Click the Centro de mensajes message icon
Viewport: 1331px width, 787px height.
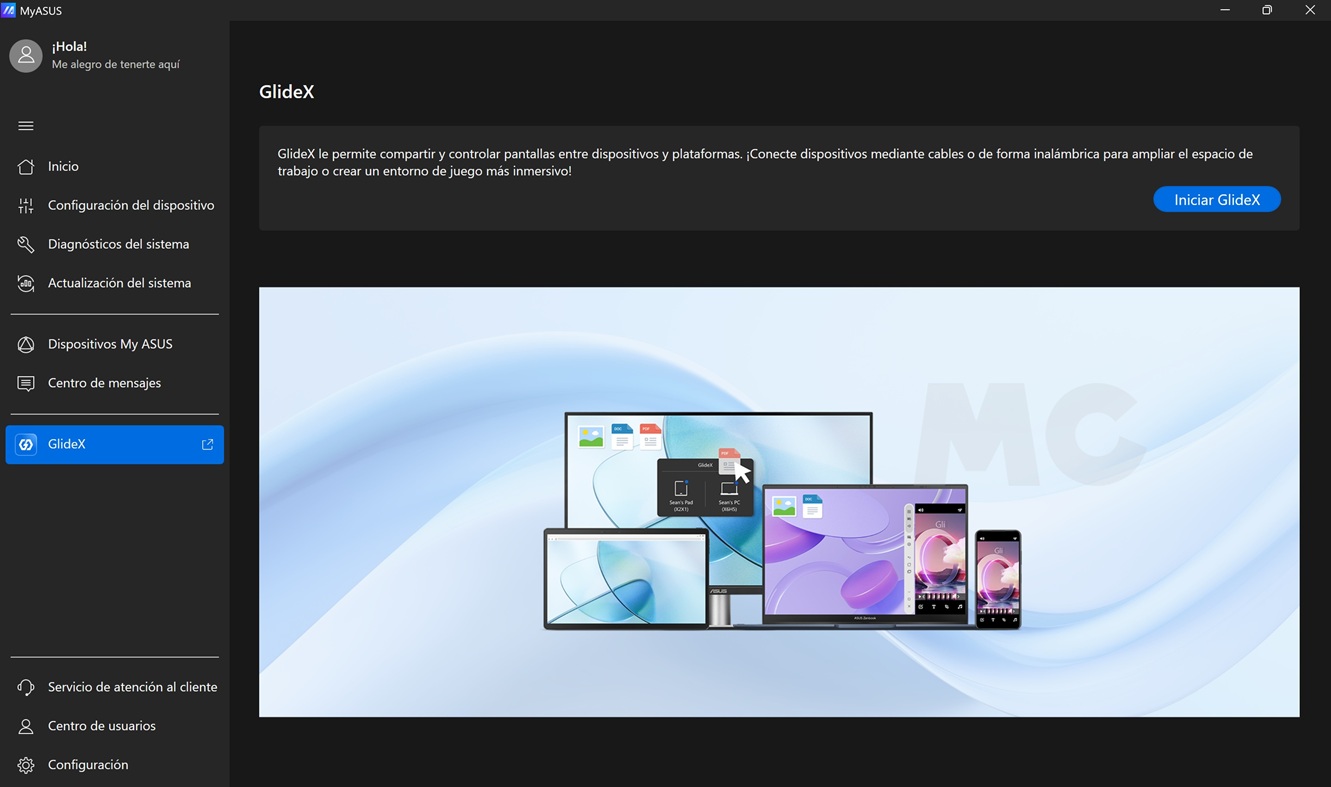[x=26, y=384]
